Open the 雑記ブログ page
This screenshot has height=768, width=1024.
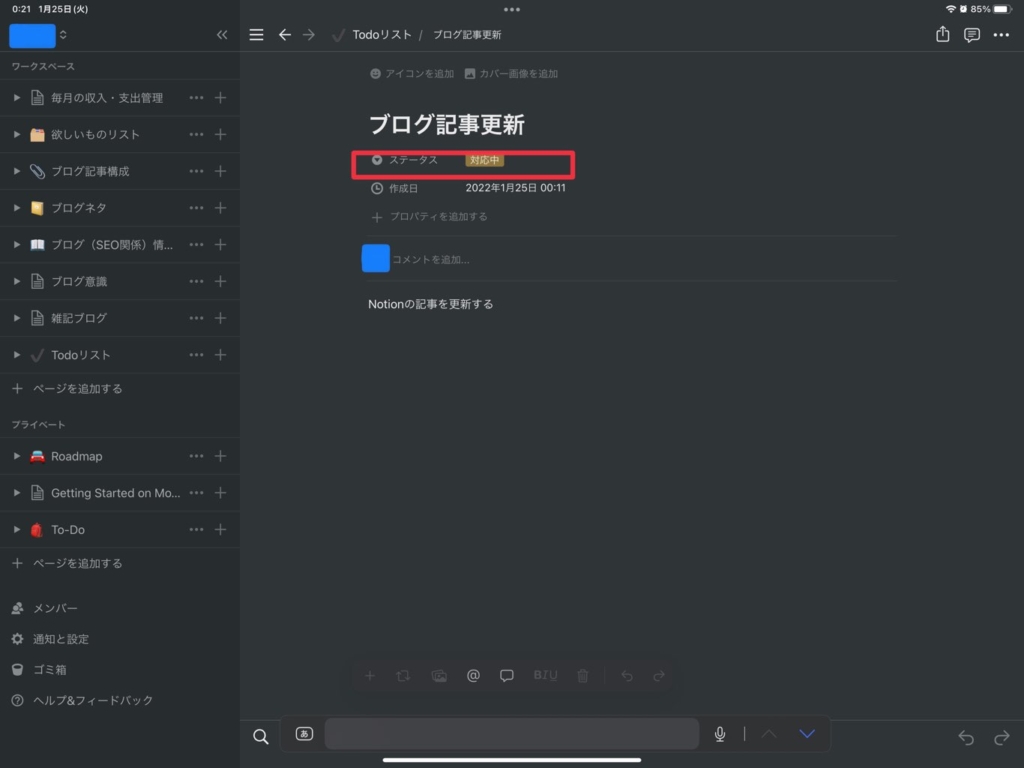[79, 318]
